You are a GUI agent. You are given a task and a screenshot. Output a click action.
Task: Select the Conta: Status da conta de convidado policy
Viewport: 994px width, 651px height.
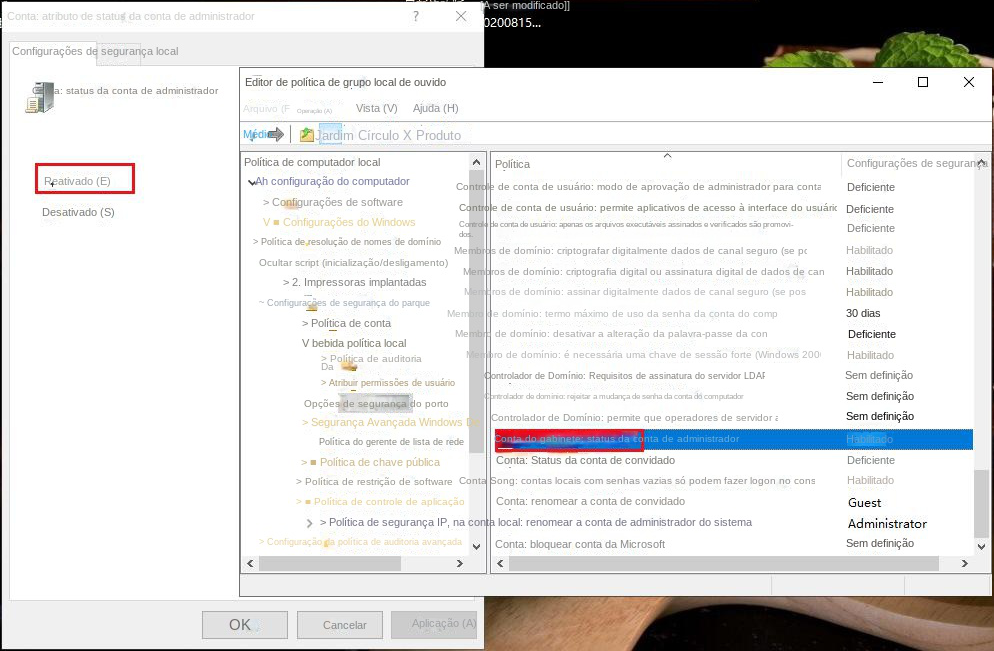(585, 460)
